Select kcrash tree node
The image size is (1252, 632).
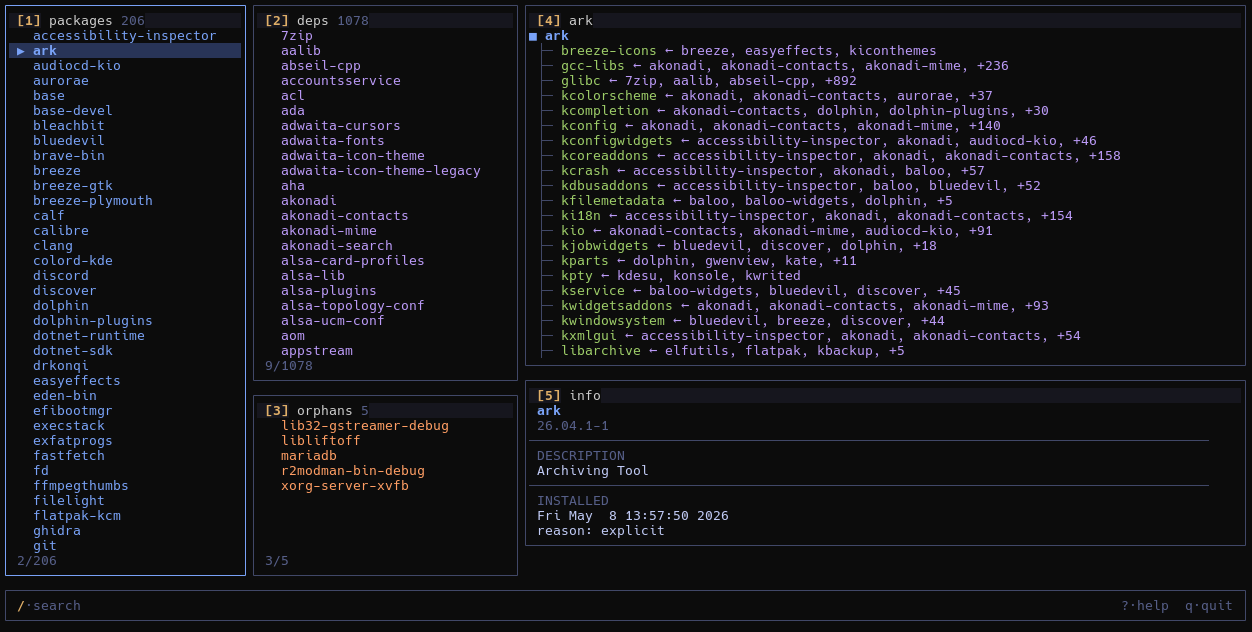[x=585, y=171]
